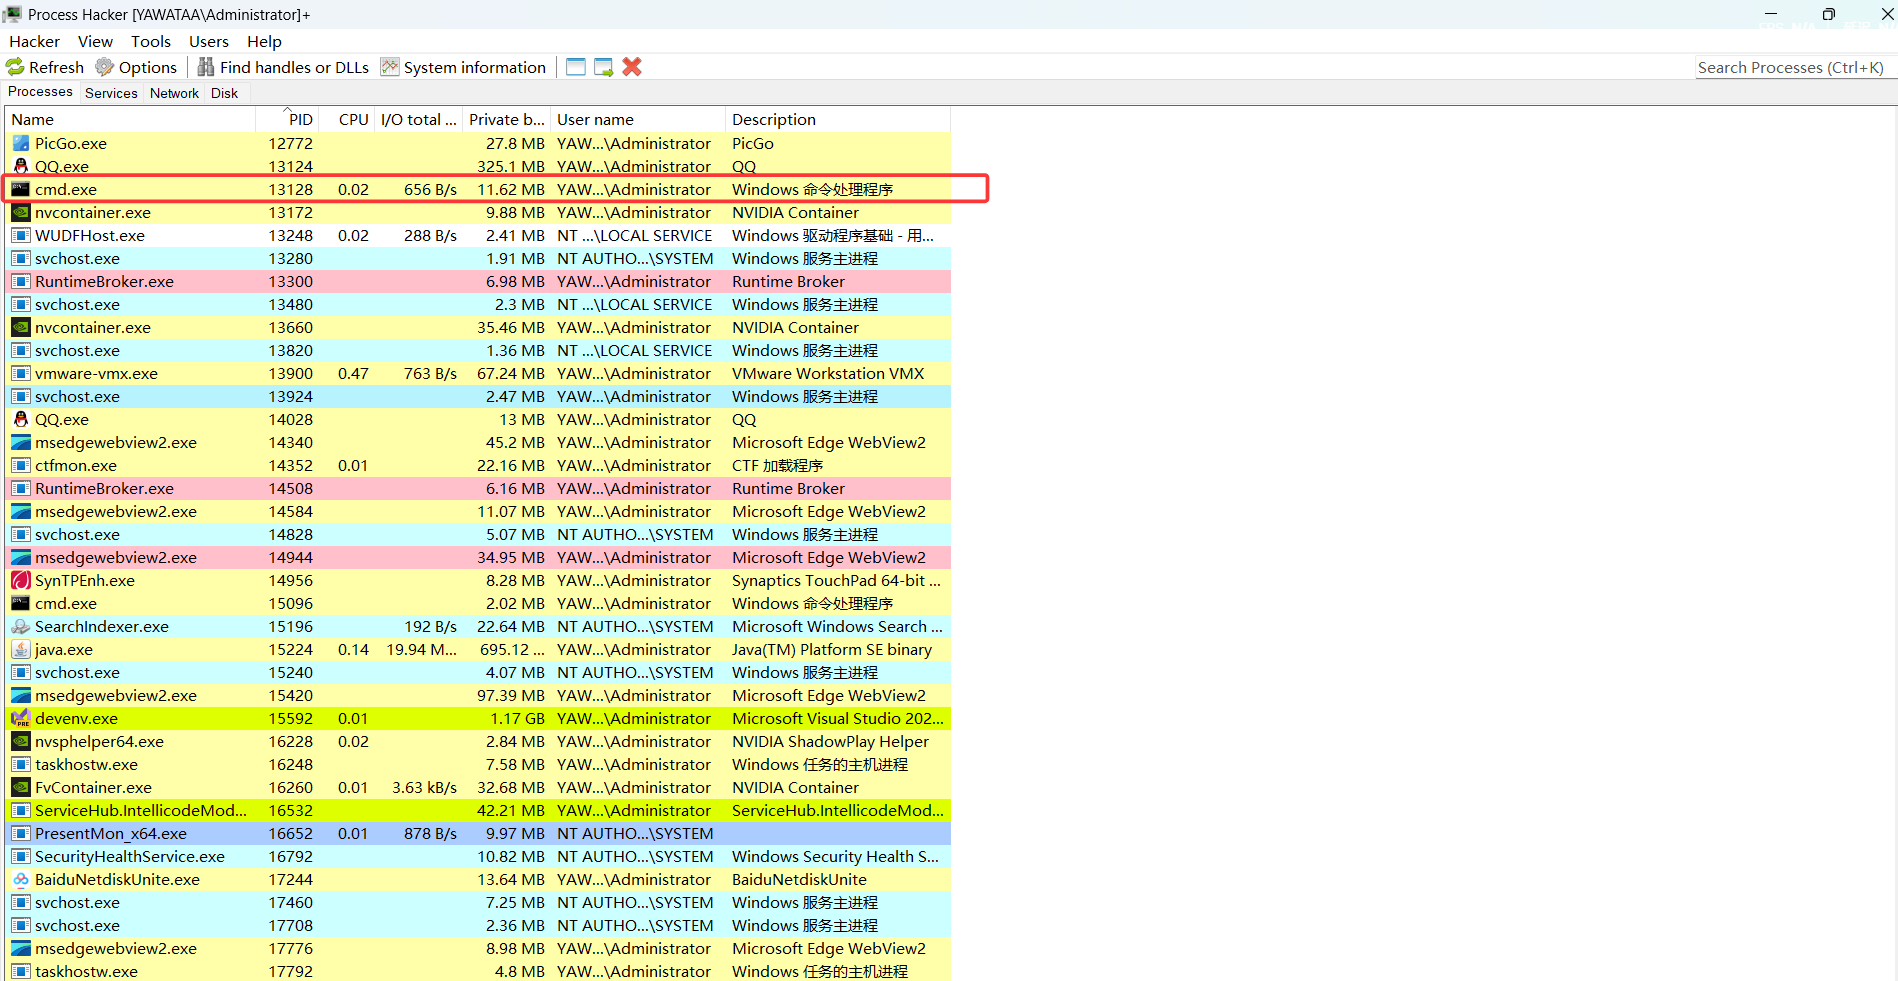Sort processes by PID column header
The width and height of the screenshot is (1898, 981).
[x=300, y=119]
